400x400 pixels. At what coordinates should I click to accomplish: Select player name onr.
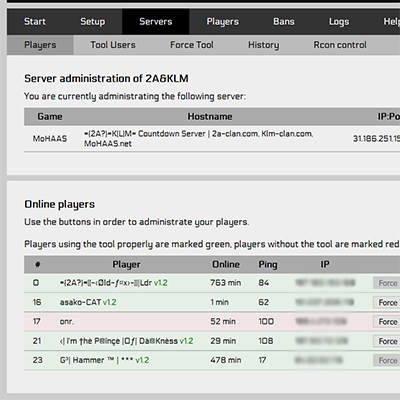coord(67,322)
